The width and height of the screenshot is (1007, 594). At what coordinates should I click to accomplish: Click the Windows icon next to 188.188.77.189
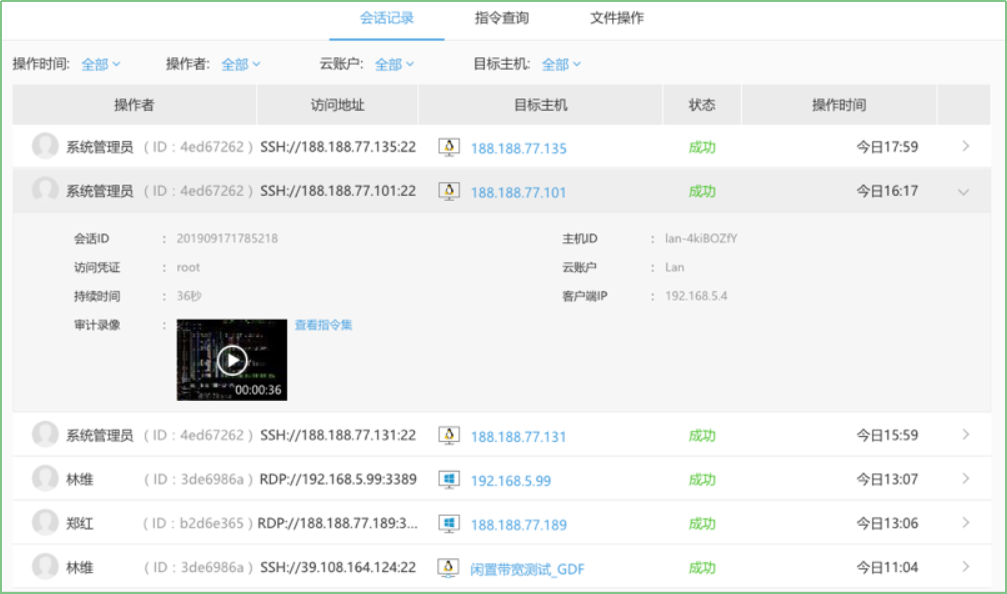[447, 524]
